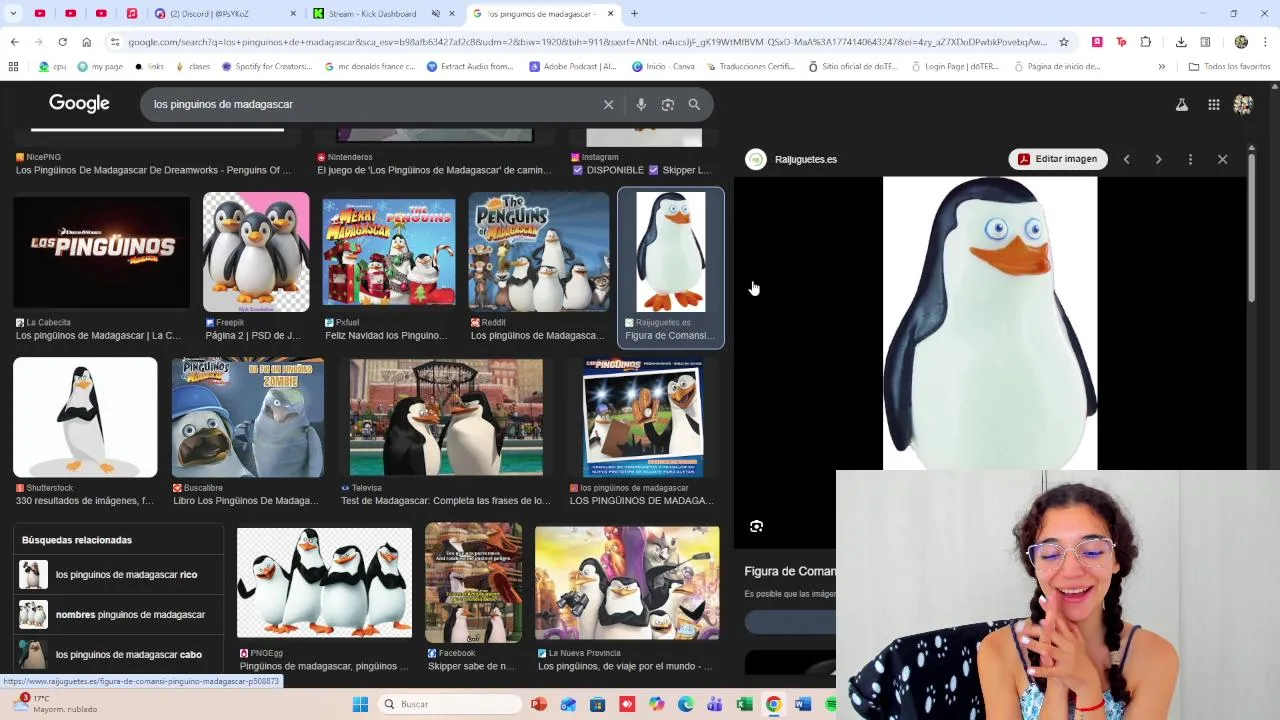Viewport: 1280px width, 720px height.
Task: Search inside image with lens icon in preview
Action: pos(756,526)
